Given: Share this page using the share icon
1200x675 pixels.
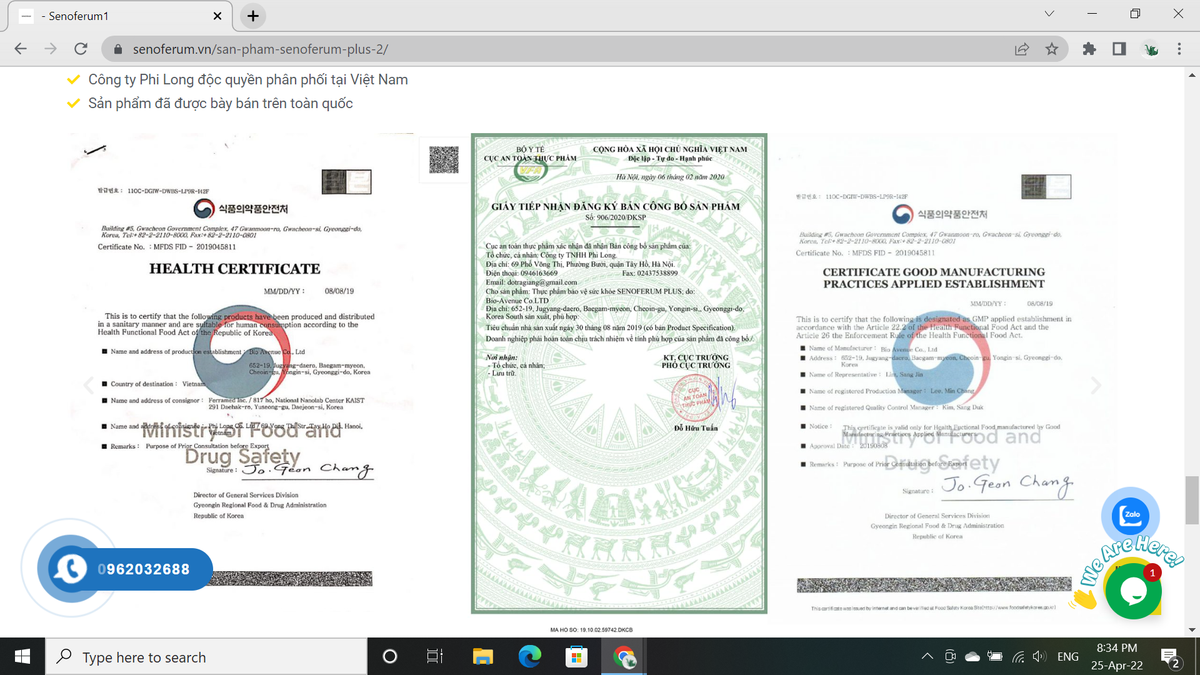Looking at the screenshot, I should tap(1020, 47).
